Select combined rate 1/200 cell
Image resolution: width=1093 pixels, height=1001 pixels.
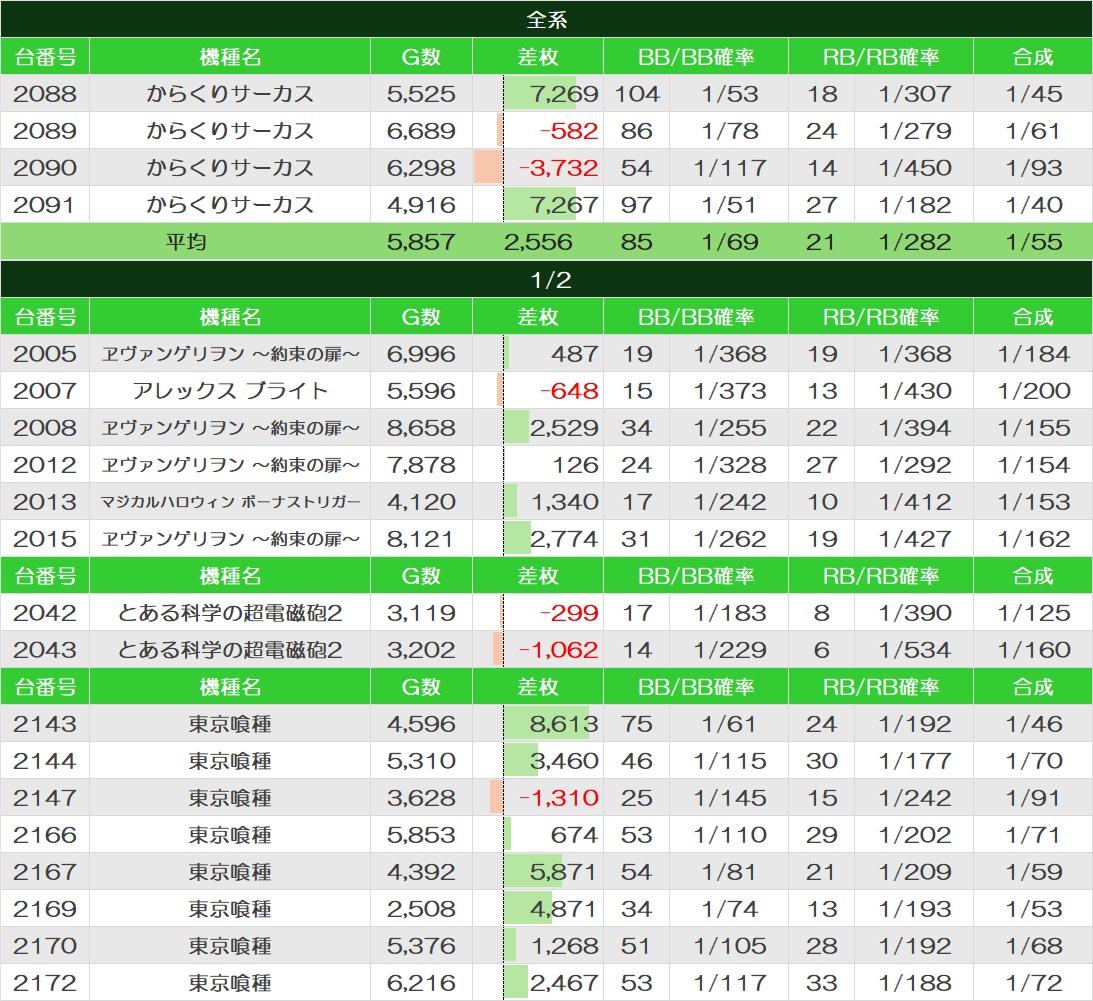(x=1033, y=390)
